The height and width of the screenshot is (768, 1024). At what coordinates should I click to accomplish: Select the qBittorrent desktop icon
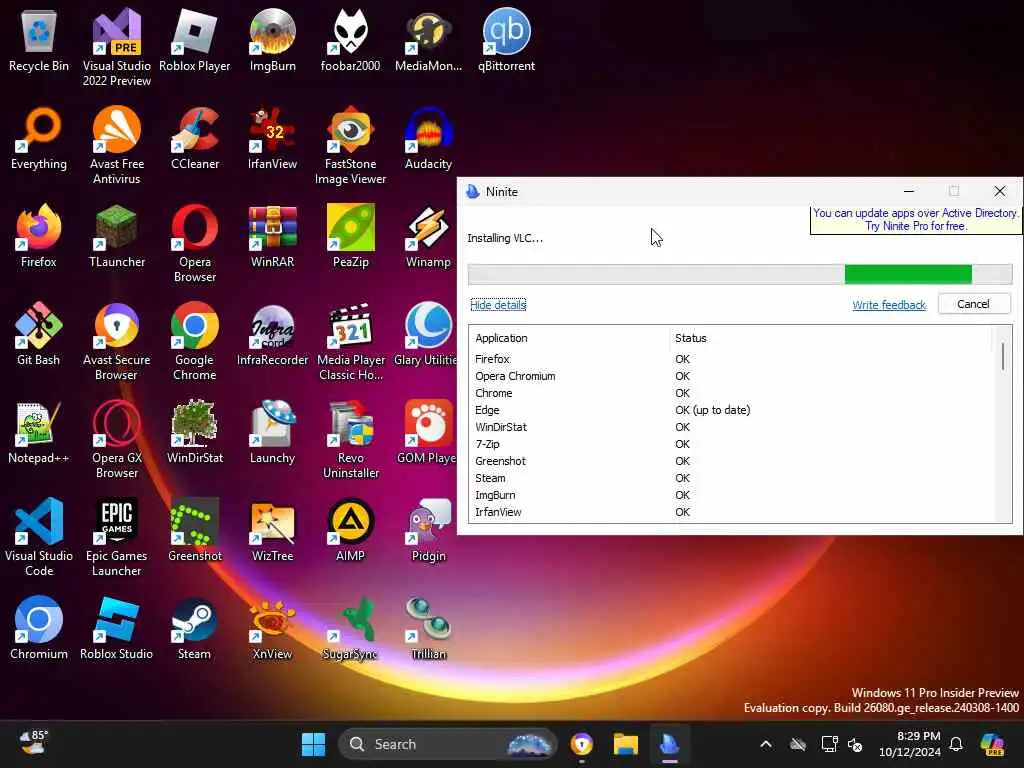point(506,40)
